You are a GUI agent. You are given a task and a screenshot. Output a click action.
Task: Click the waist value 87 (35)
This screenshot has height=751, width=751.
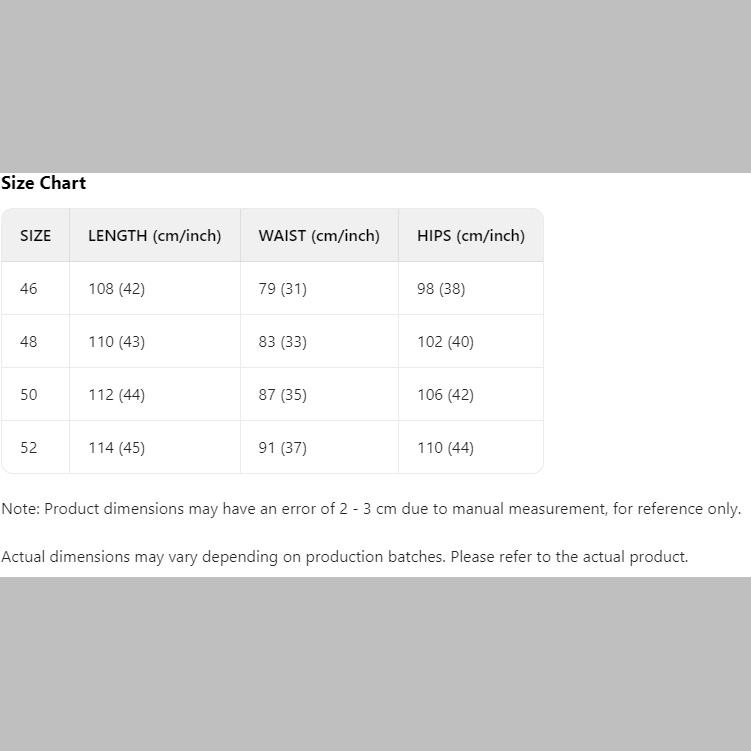pyautogui.click(x=282, y=395)
